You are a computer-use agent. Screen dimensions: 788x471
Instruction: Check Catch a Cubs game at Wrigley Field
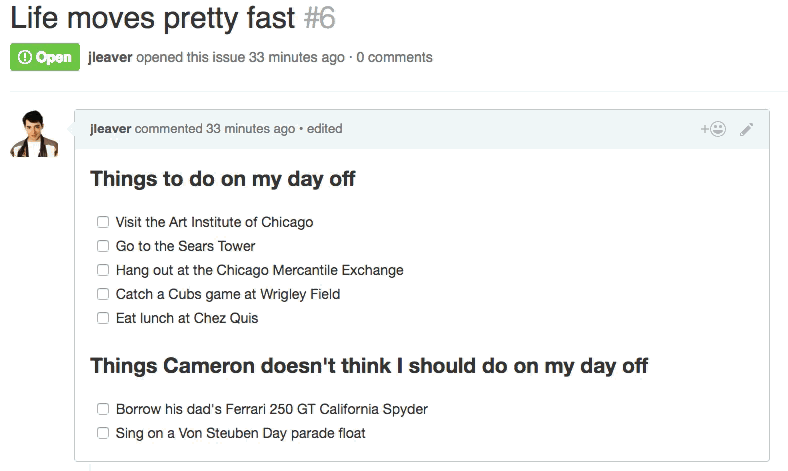tap(103, 294)
